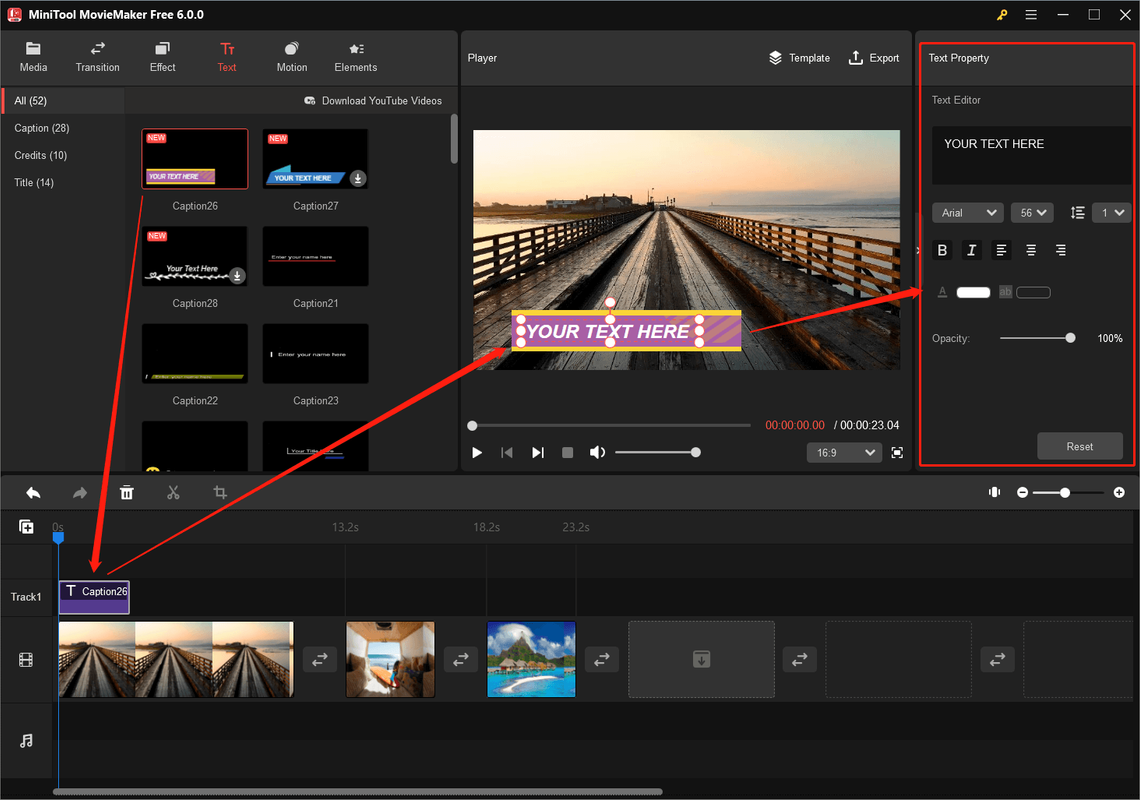Pick the white text color swatch
Image resolution: width=1140 pixels, height=800 pixels.
tap(973, 292)
